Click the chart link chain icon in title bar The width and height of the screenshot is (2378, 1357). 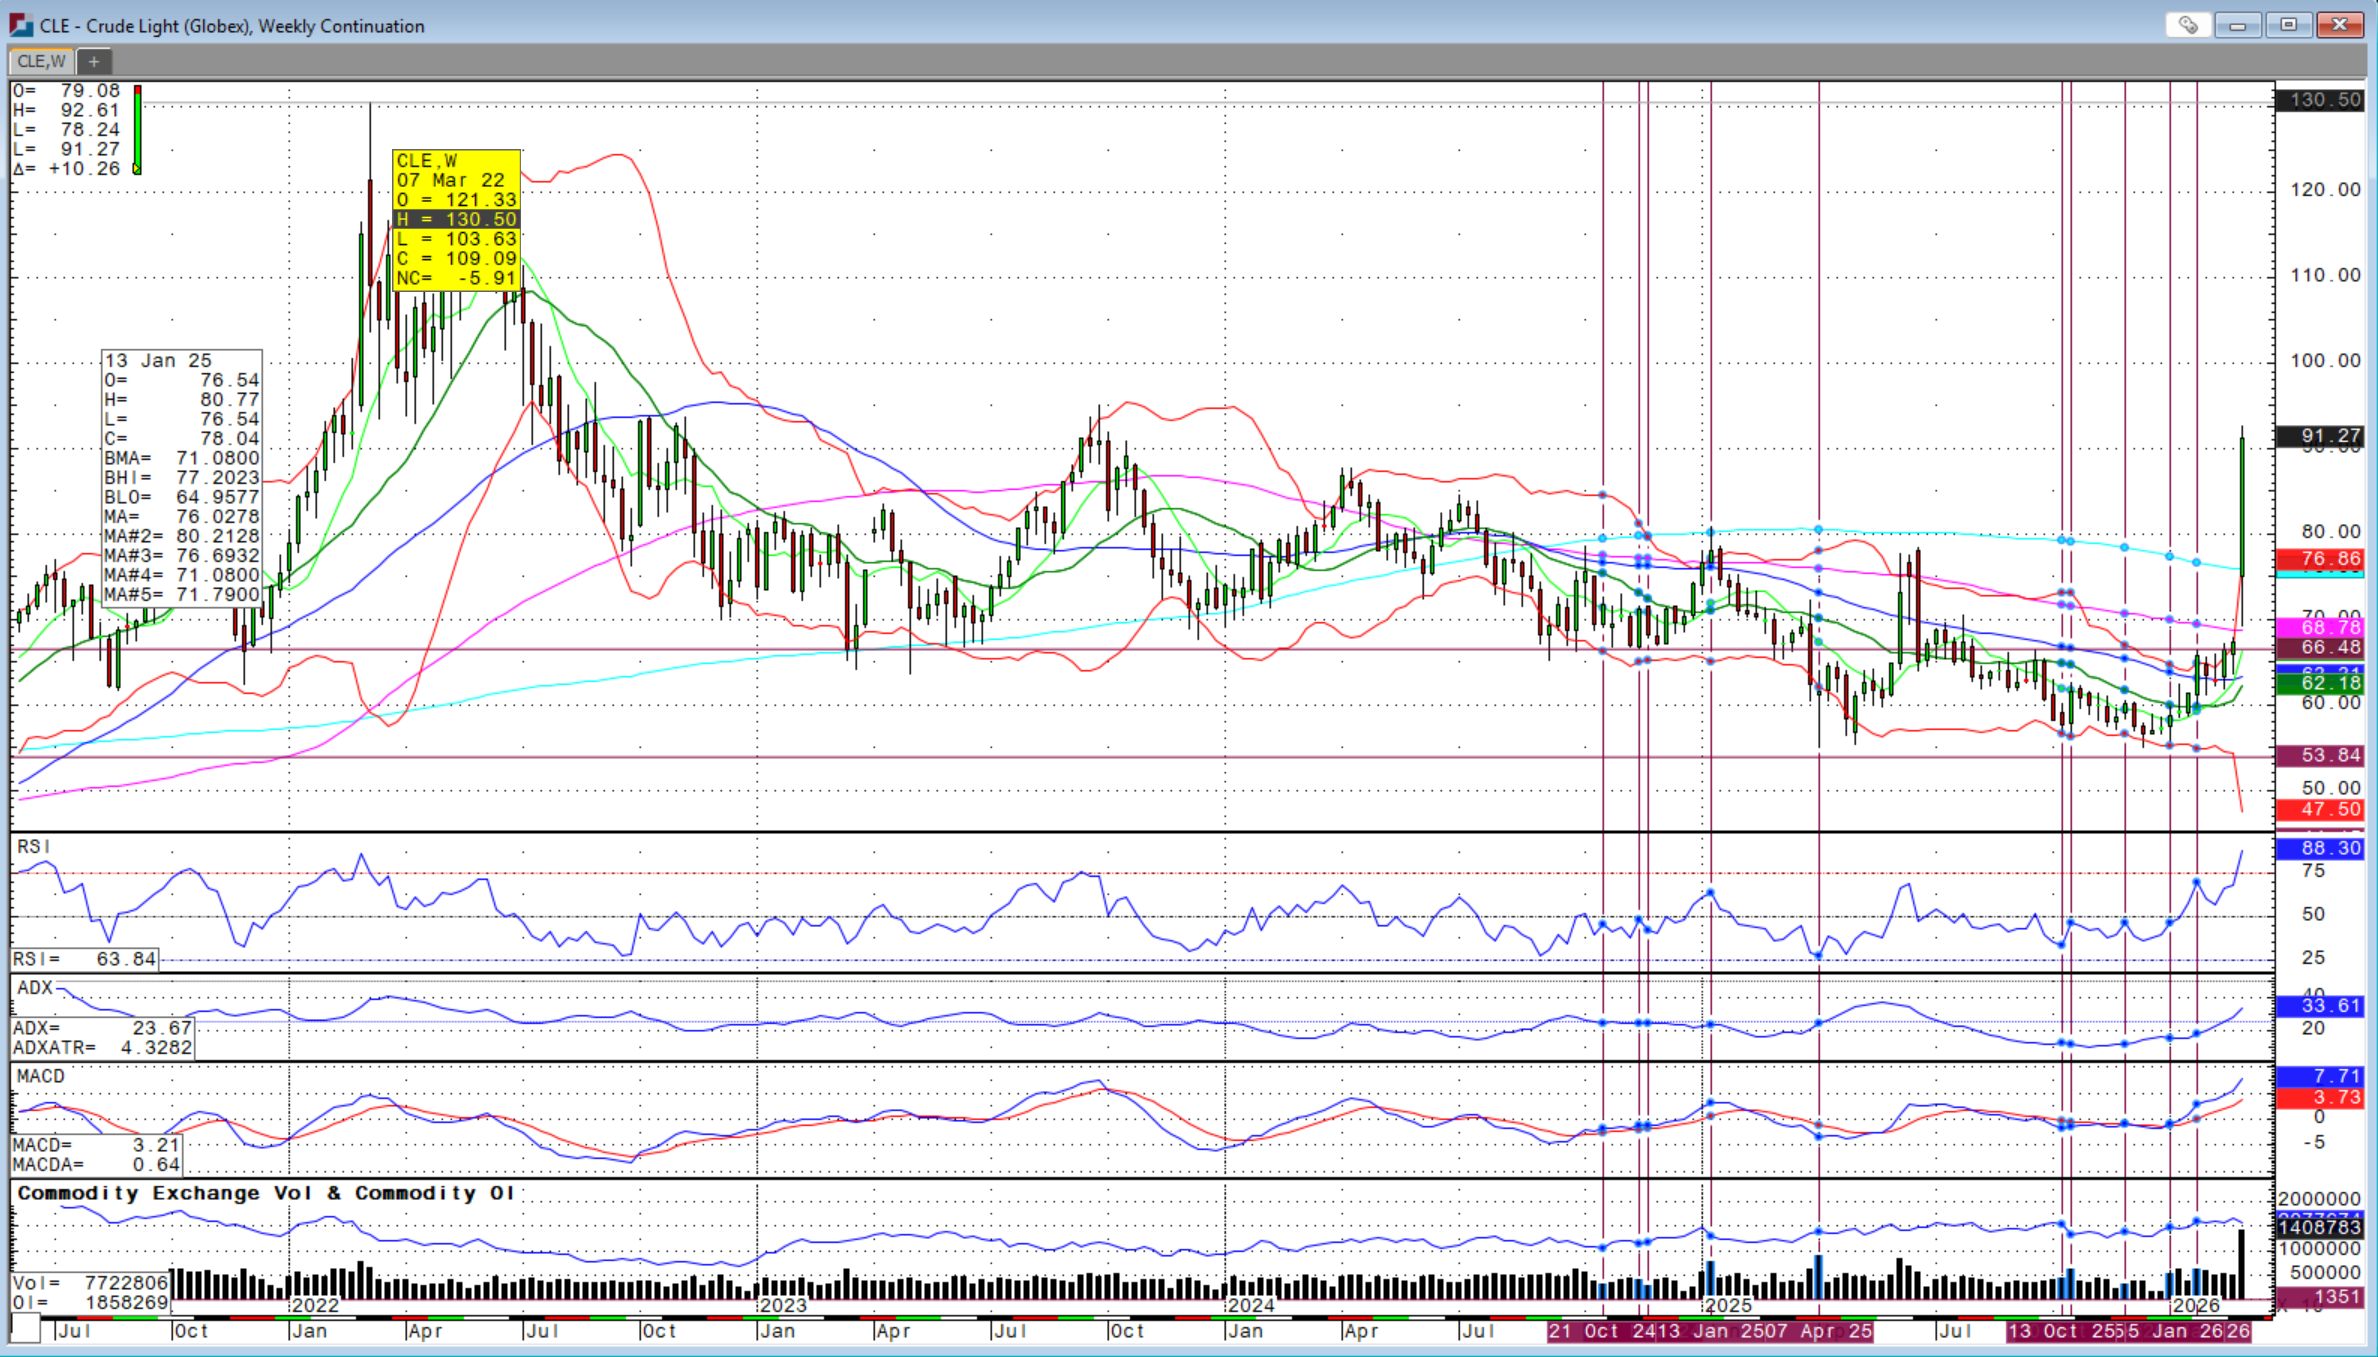(x=2187, y=25)
